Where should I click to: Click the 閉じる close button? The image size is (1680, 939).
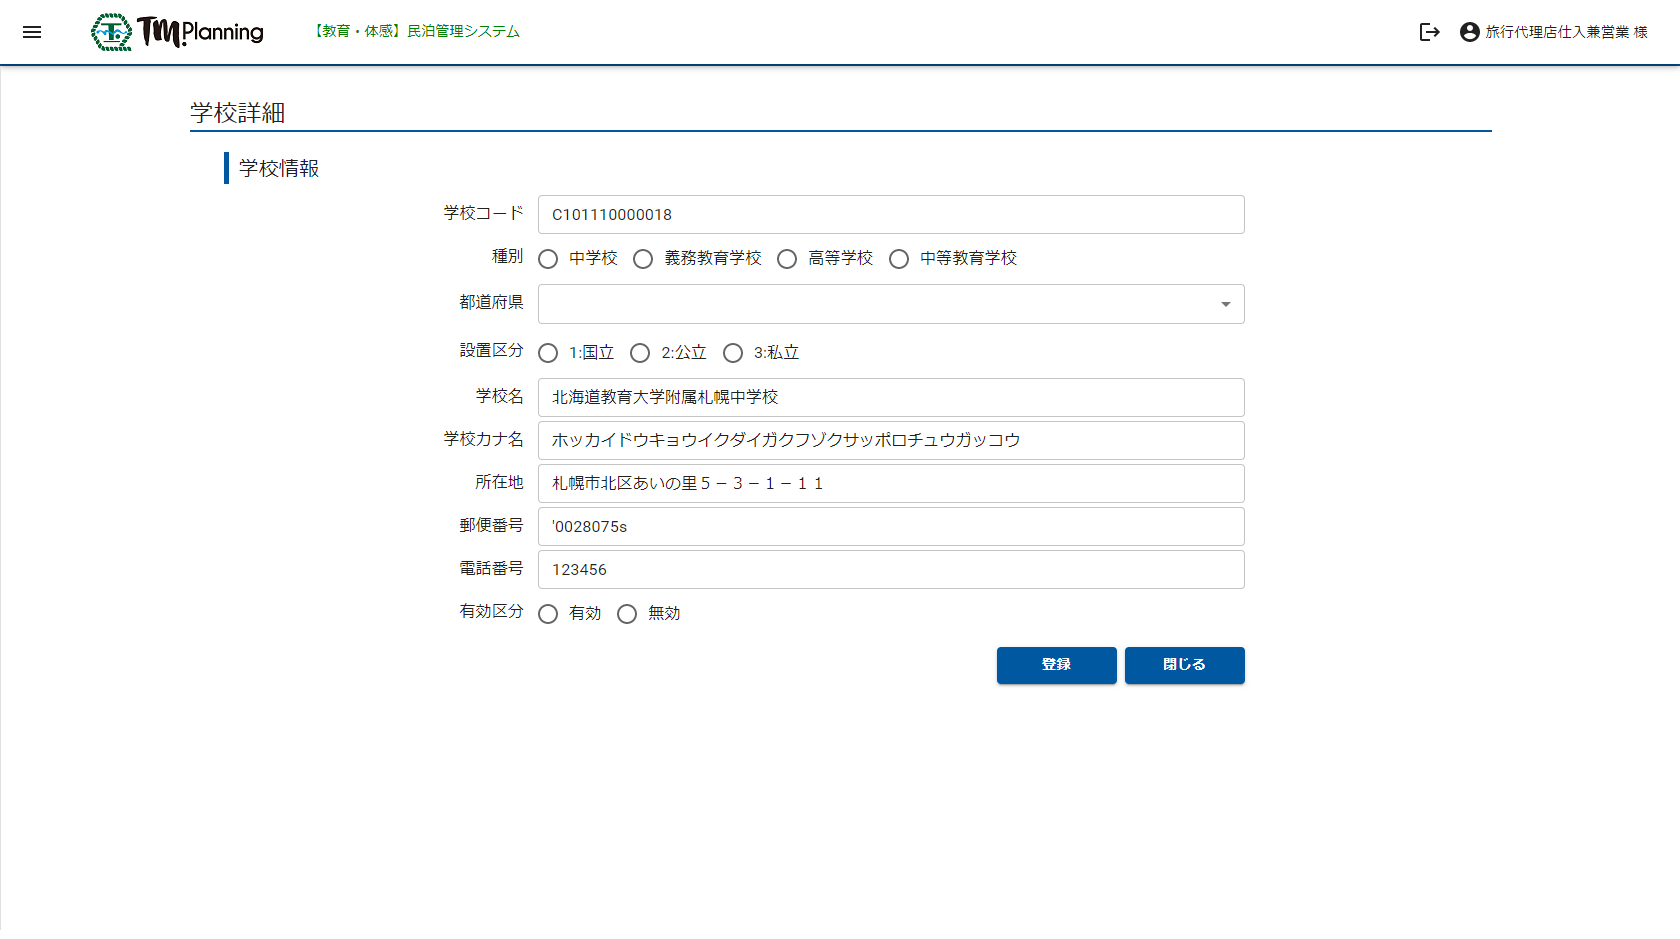(1184, 665)
